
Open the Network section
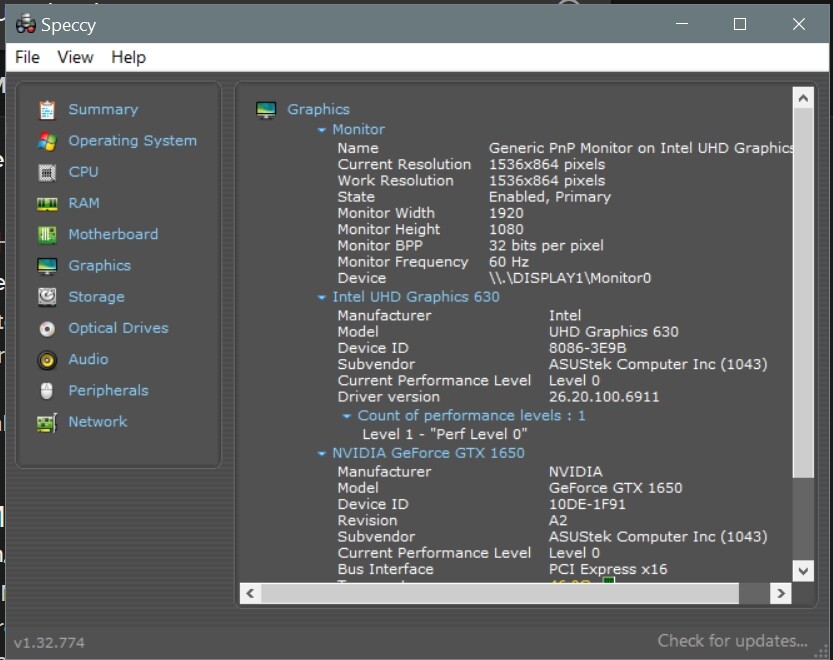pyautogui.click(x=98, y=422)
